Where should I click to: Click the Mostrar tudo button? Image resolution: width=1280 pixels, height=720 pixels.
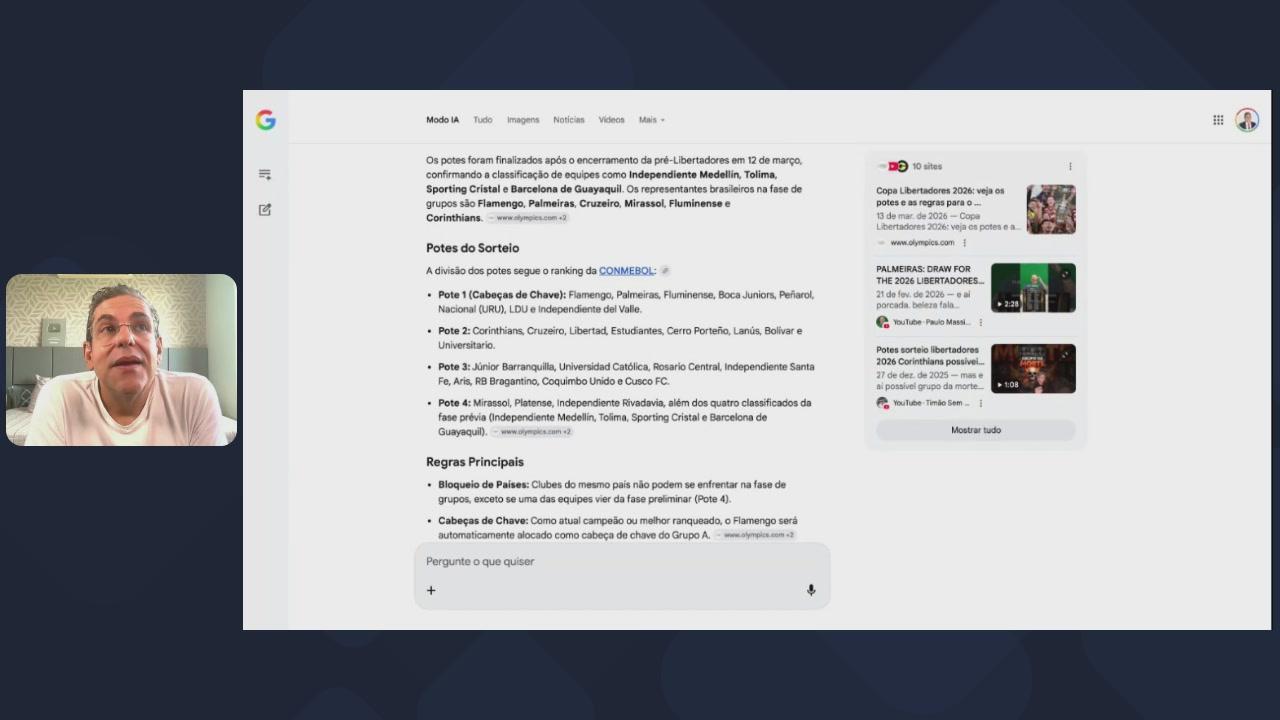[x=976, y=430]
